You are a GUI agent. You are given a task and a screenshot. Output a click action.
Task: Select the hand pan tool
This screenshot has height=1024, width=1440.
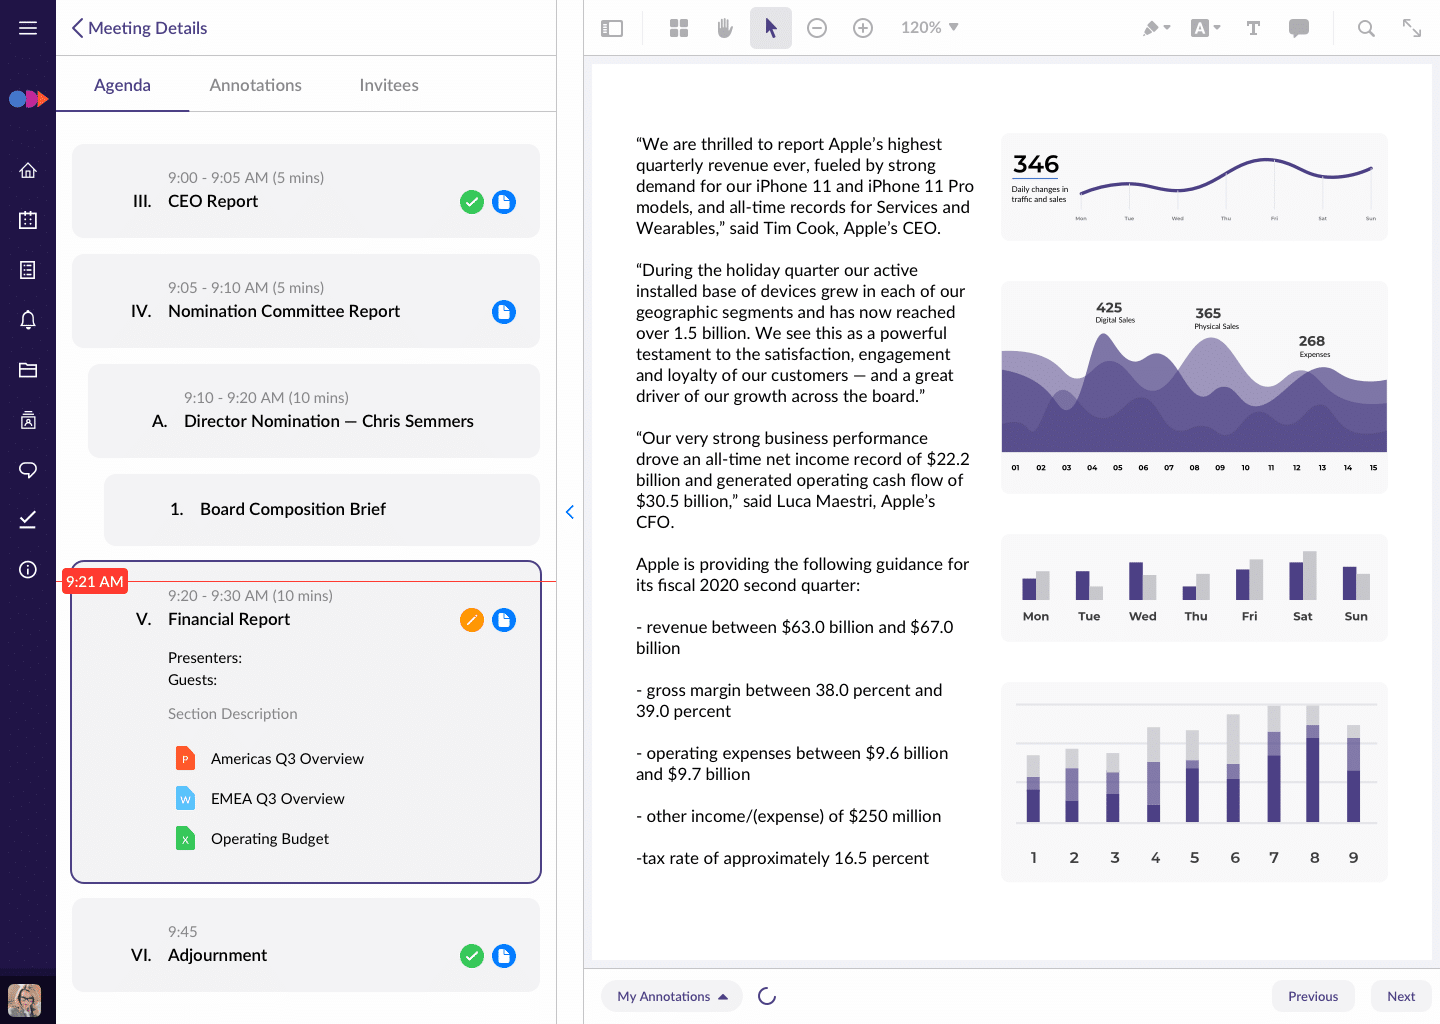[725, 28]
